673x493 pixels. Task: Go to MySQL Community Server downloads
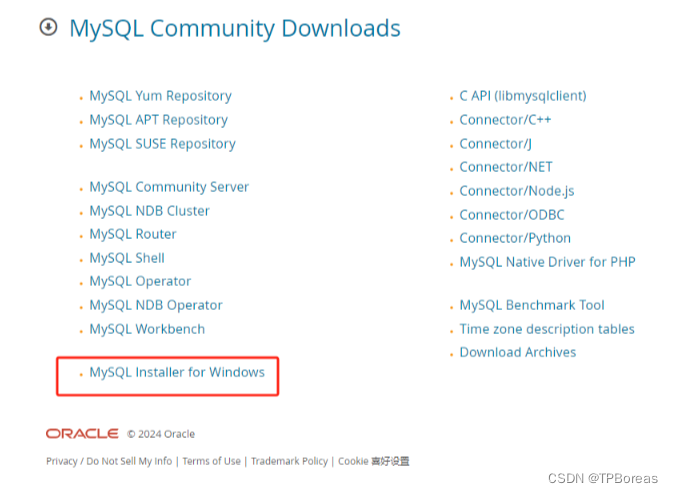(x=169, y=187)
